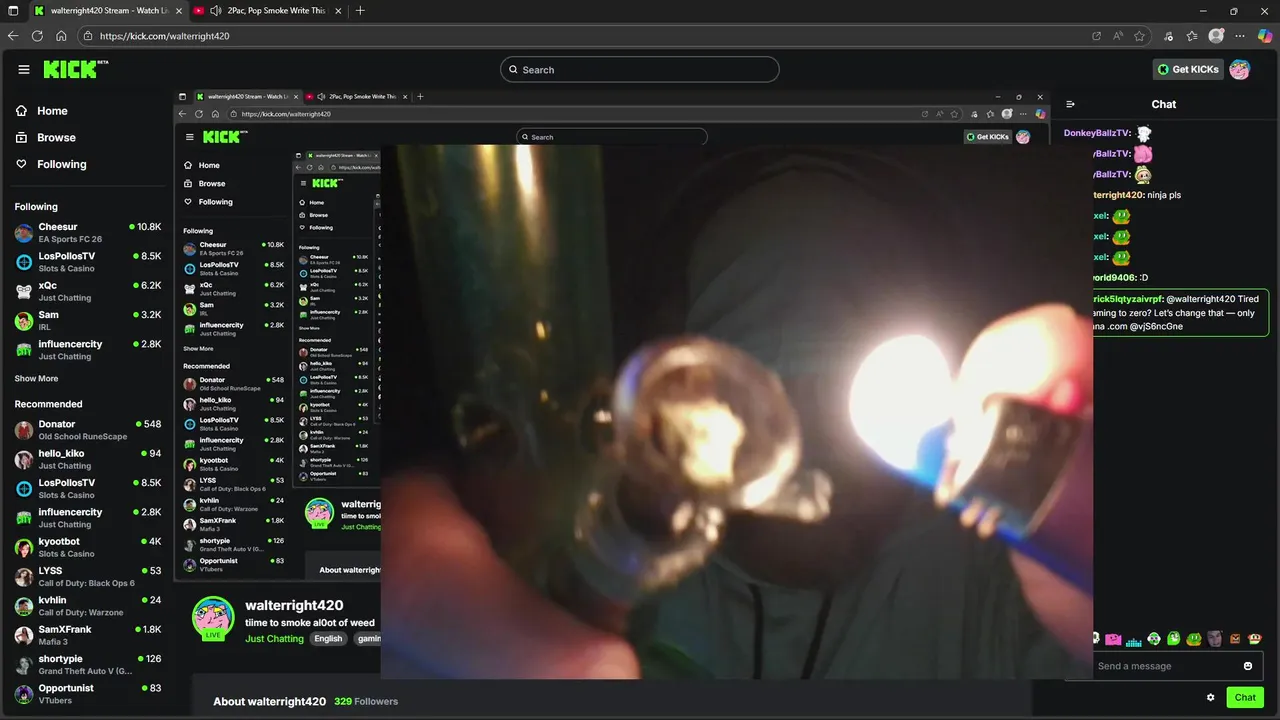Screen dimensions: 1280x720
Task: Open chat settings gear icon
Action: (x=1211, y=698)
